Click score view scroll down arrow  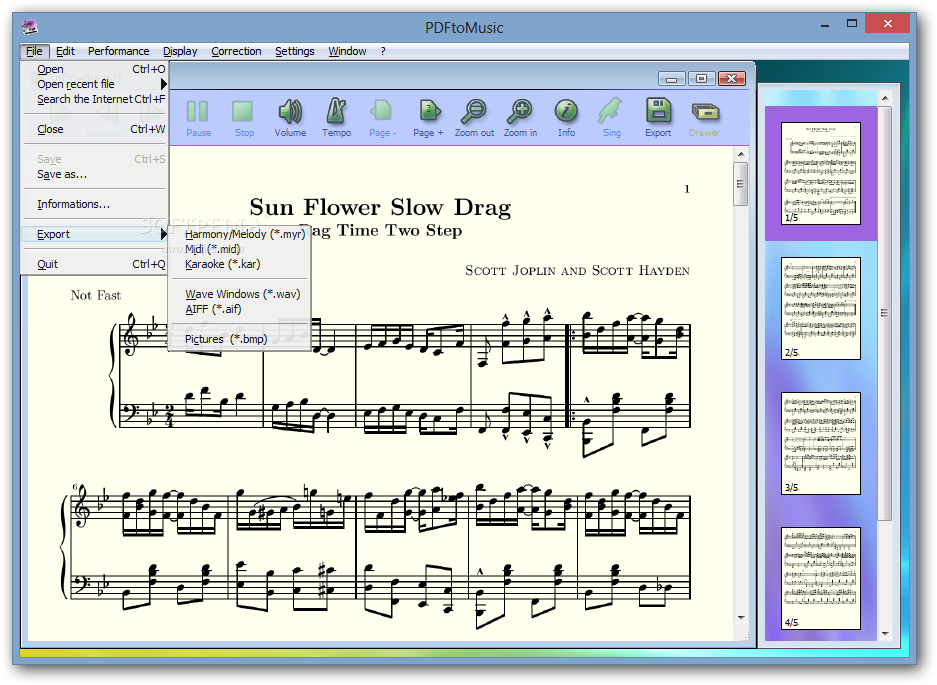pyautogui.click(x=741, y=618)
